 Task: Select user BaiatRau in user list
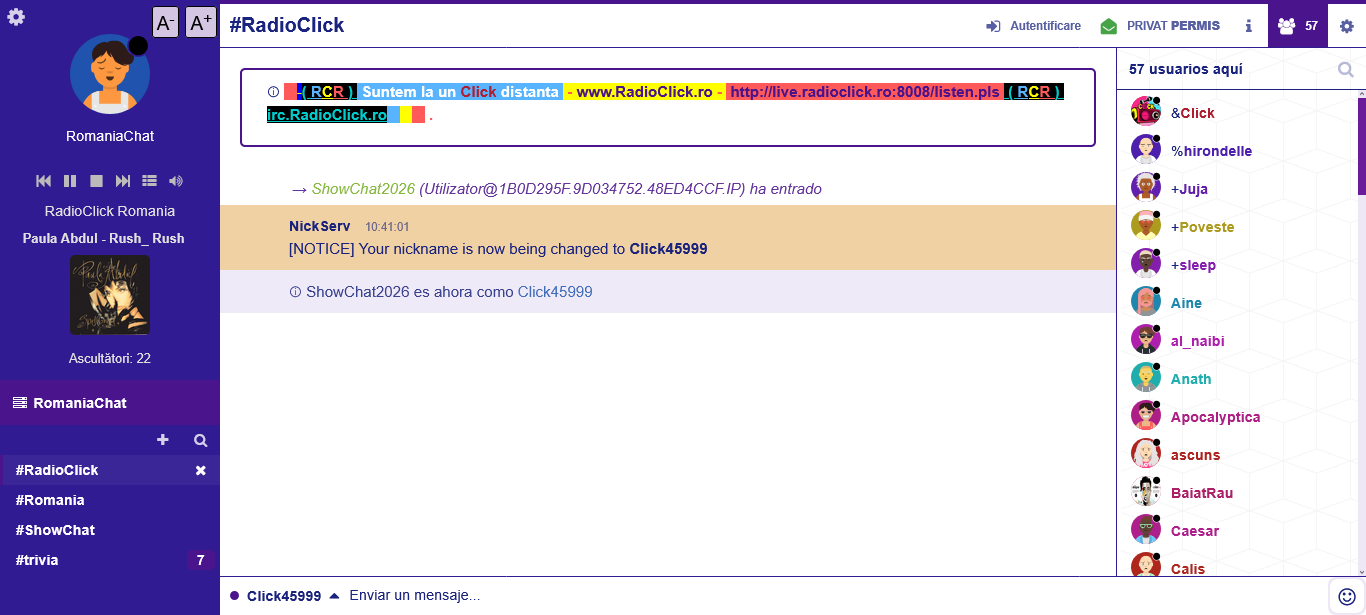(1202, 493)
